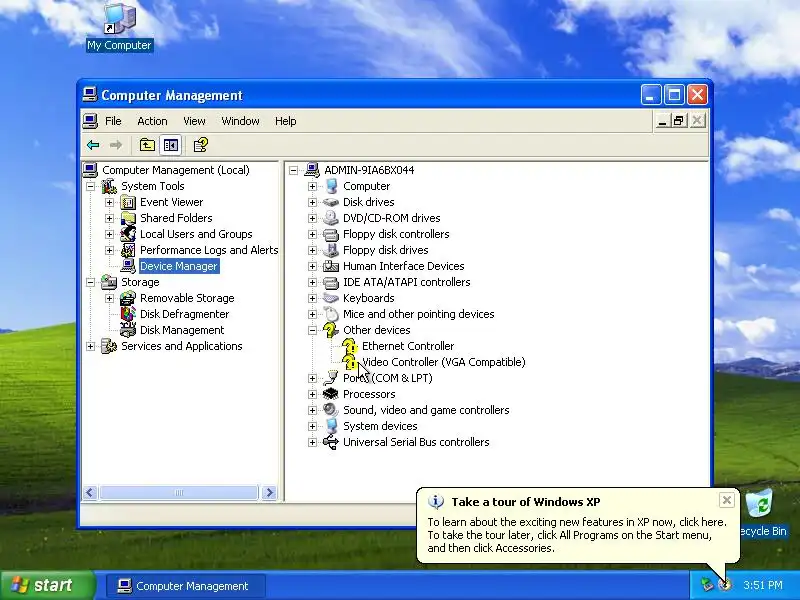Click the Performance Logs and Alerts icon
Screen dimensions: 800x600
point(128,251)
